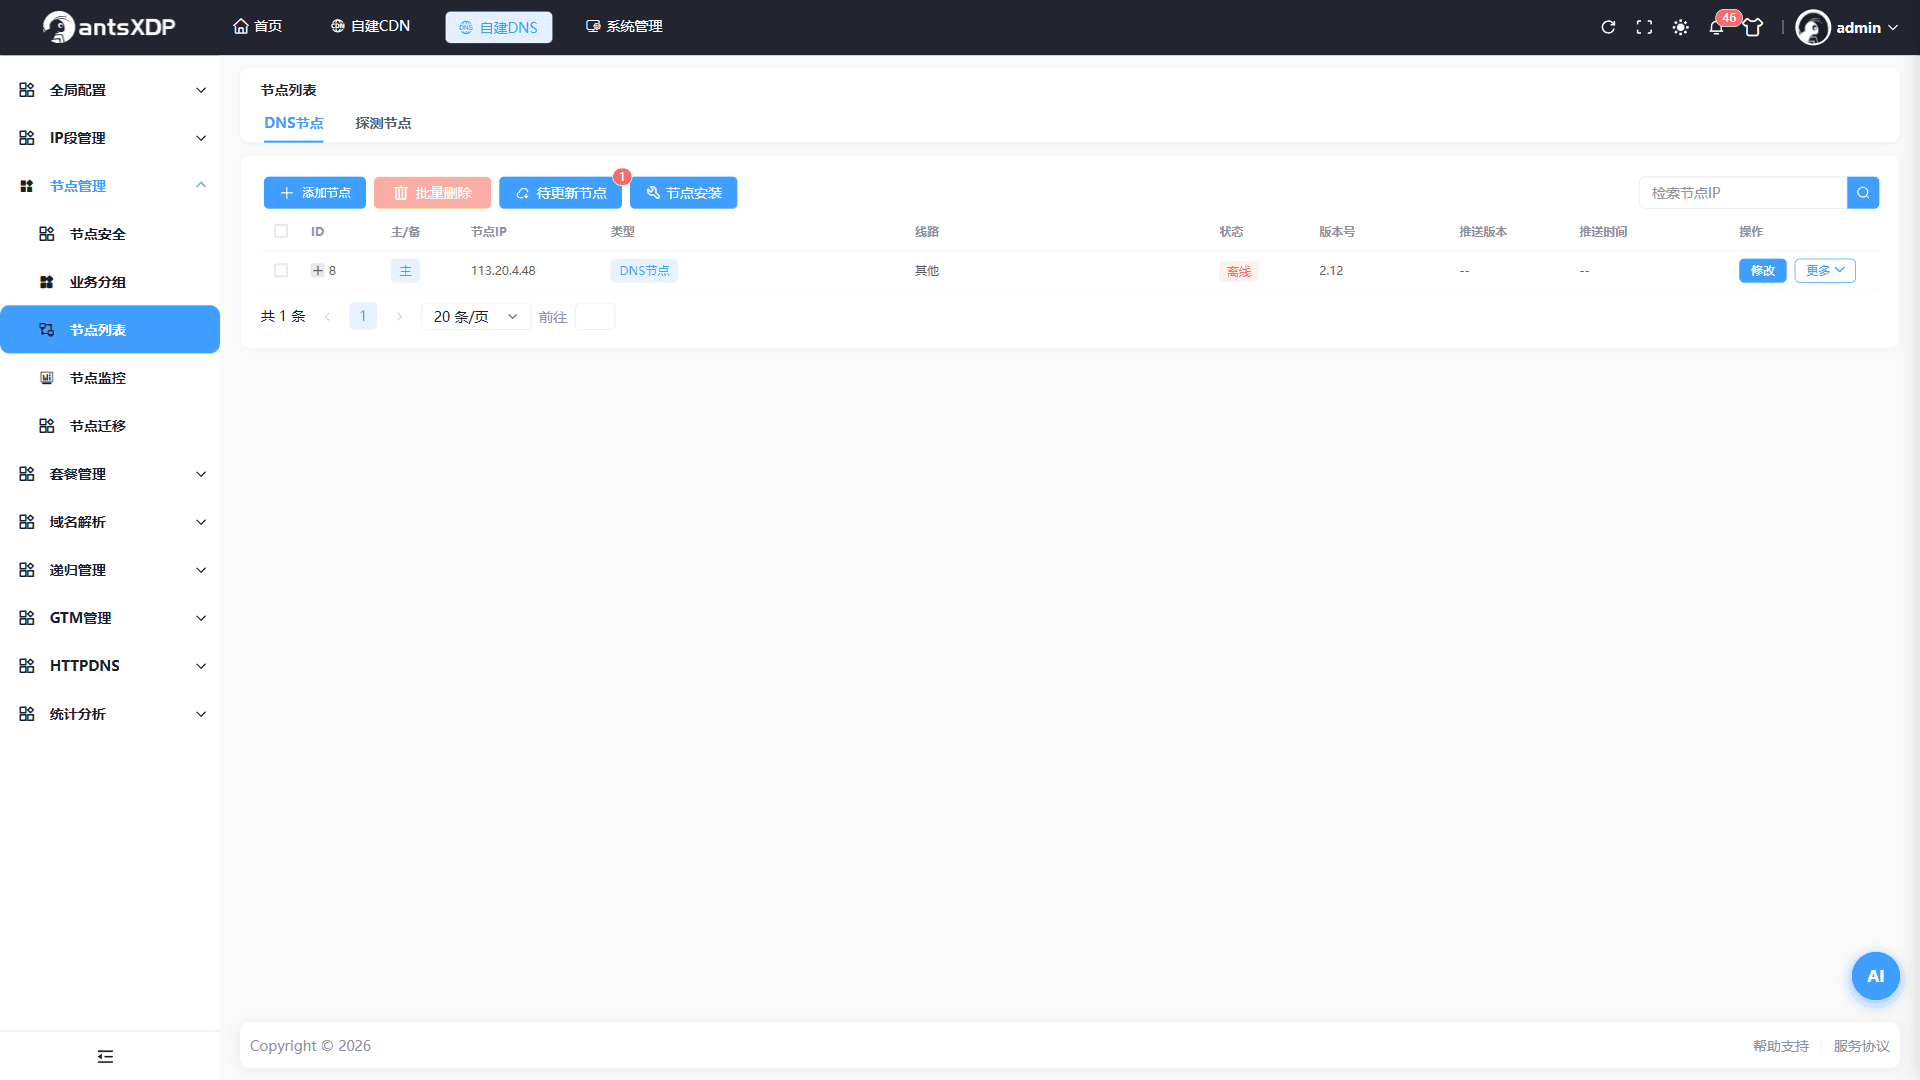
Task: Click 待更新节点 button
Action: (560, 193)
